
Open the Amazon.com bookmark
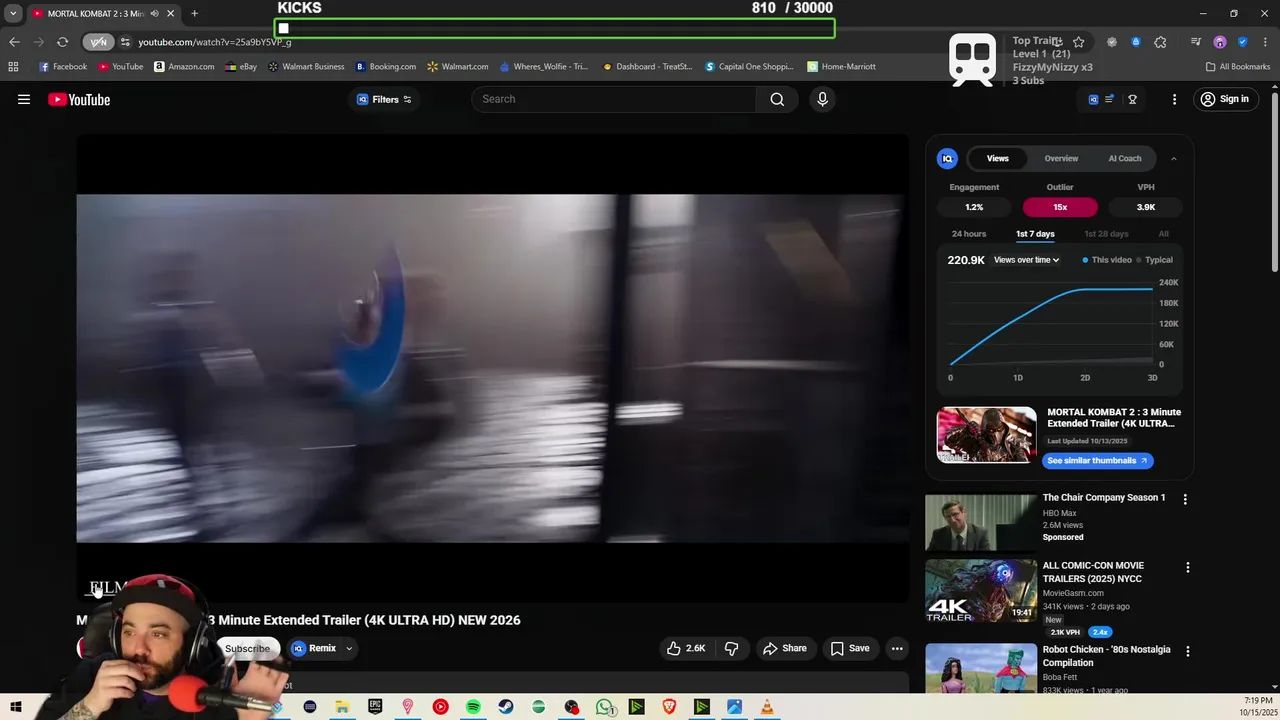(184, 67)
